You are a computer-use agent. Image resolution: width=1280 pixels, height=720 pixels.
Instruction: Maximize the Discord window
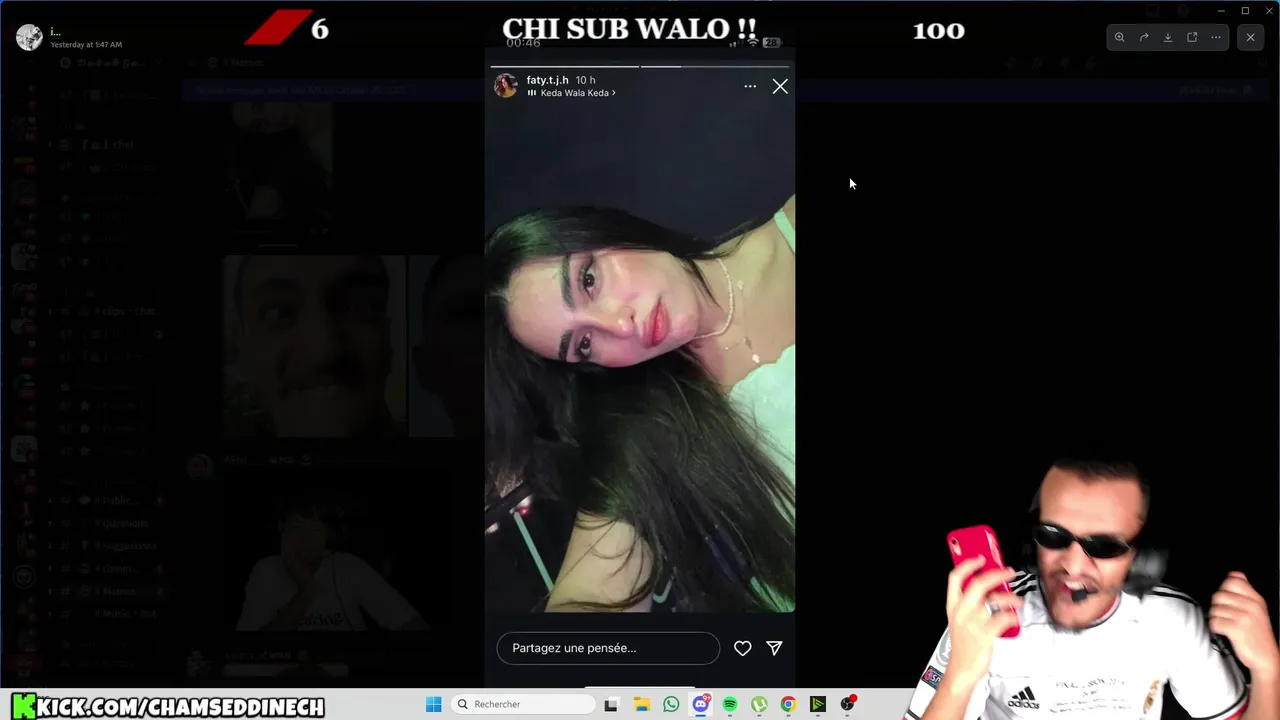pyautogui.click(x=1245, y=10)
